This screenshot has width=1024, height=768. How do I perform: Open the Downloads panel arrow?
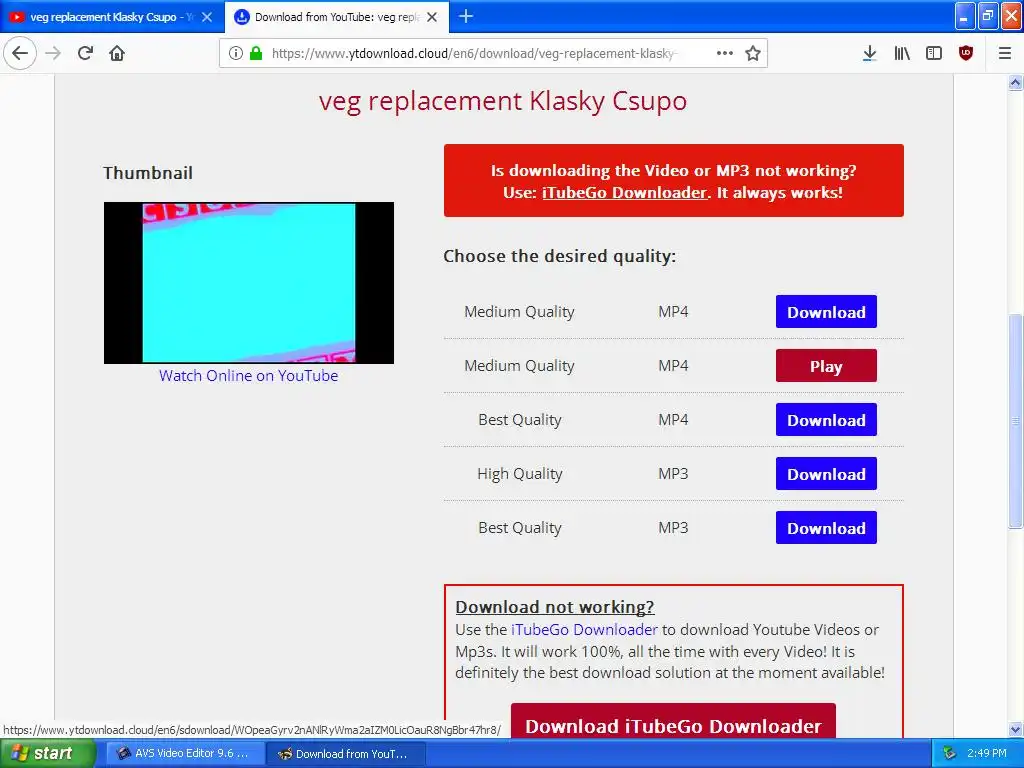click(869, 54)
